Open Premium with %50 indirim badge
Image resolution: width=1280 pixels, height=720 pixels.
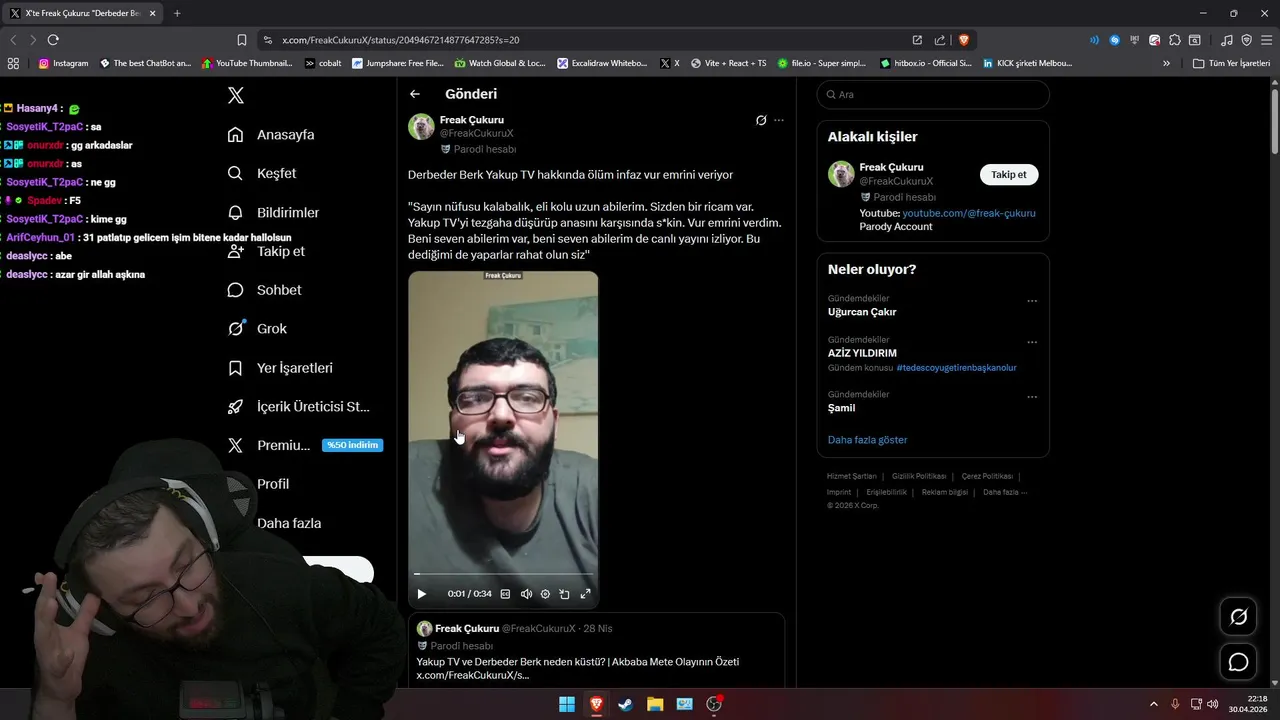click(x=305, y=445)
